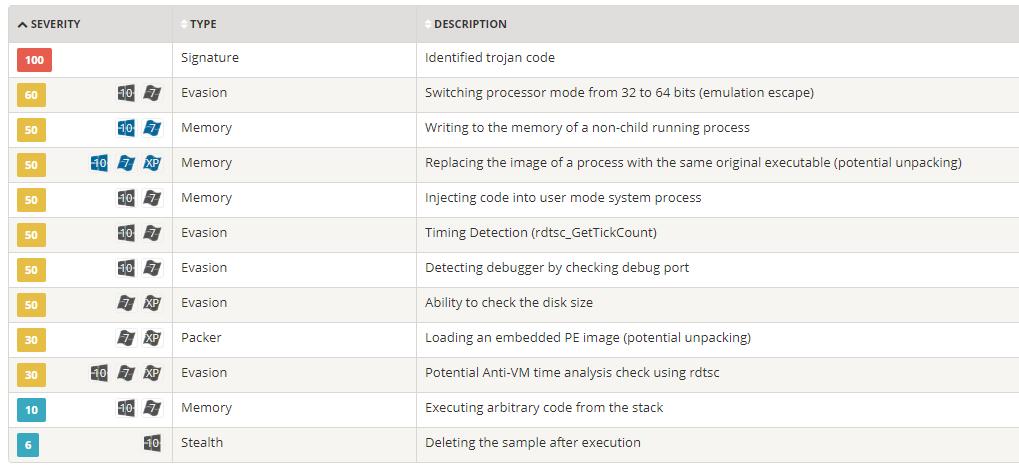The image size is (1019, 468).
Task: Select the 'Identified trojan code' description
Action: [490, 58]
